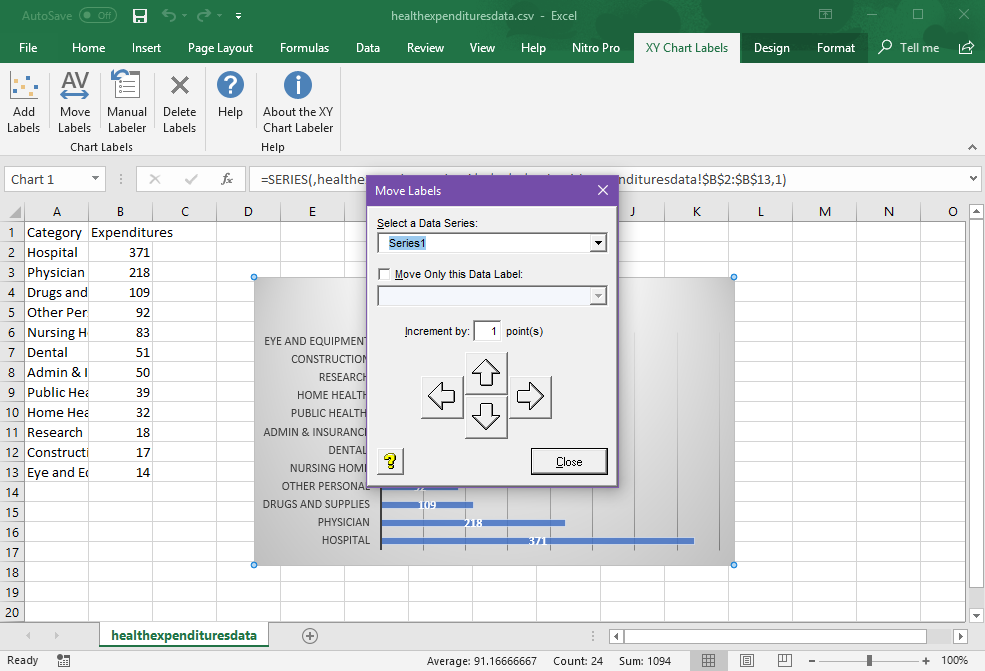Click the Undo icon
The image size is (985, 671).
point(166,15)
